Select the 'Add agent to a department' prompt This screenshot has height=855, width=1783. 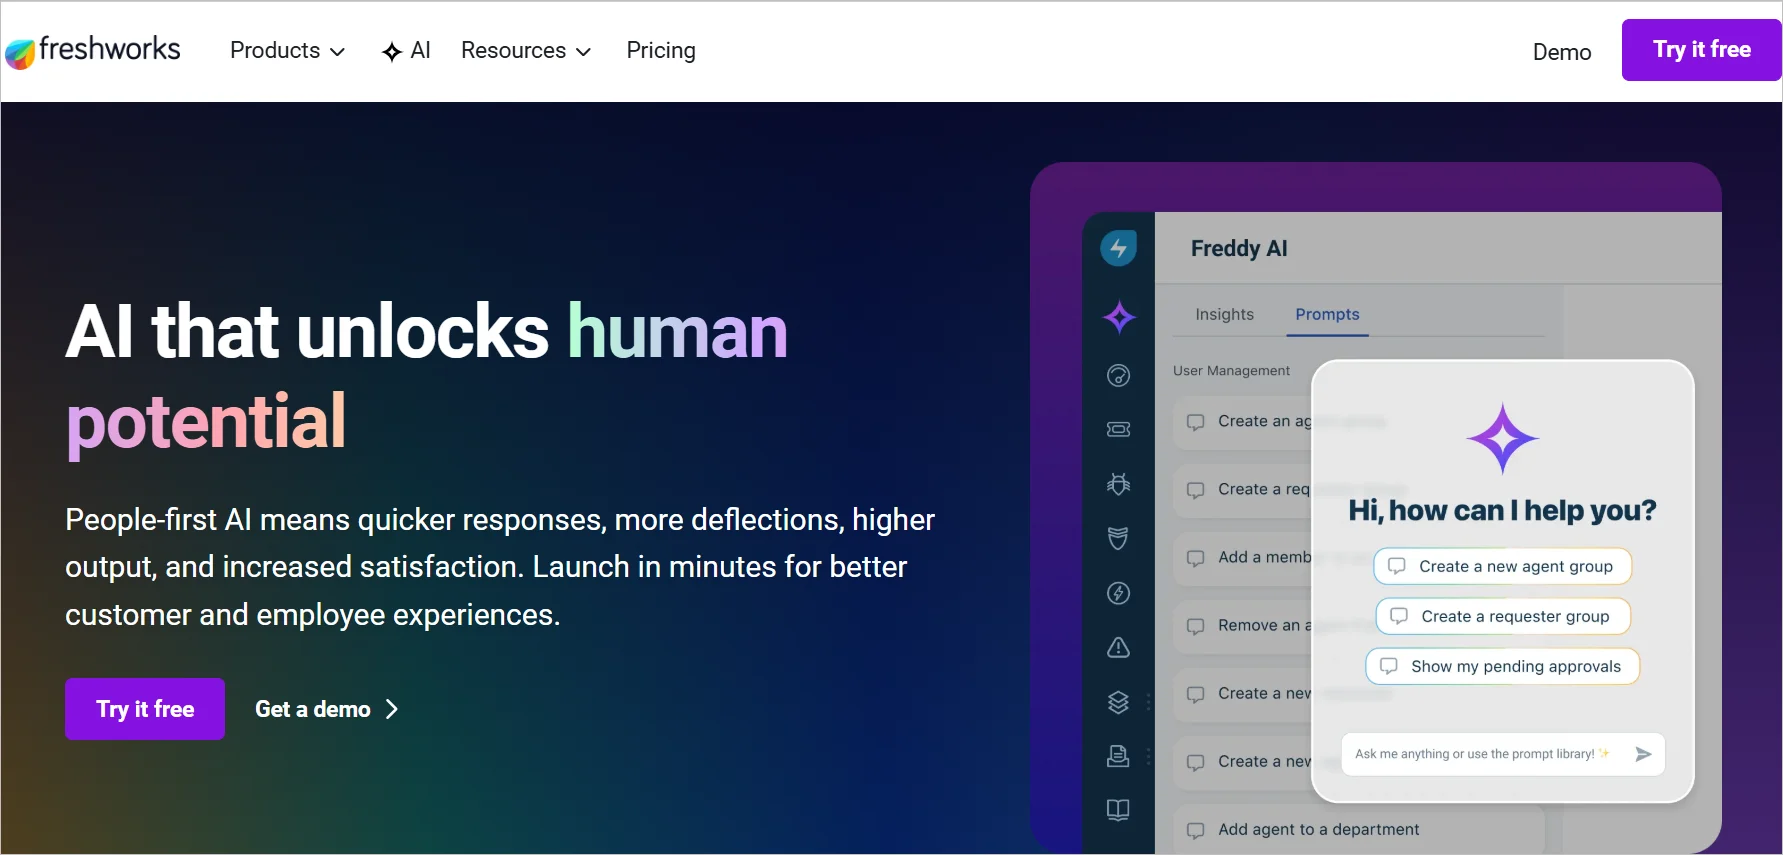[1359, 829]
